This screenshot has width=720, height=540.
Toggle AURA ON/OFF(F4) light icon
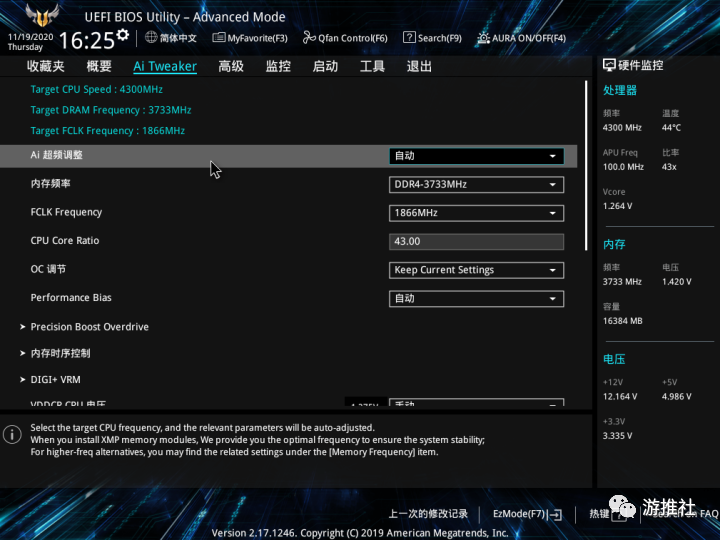(x=484, y=38)
